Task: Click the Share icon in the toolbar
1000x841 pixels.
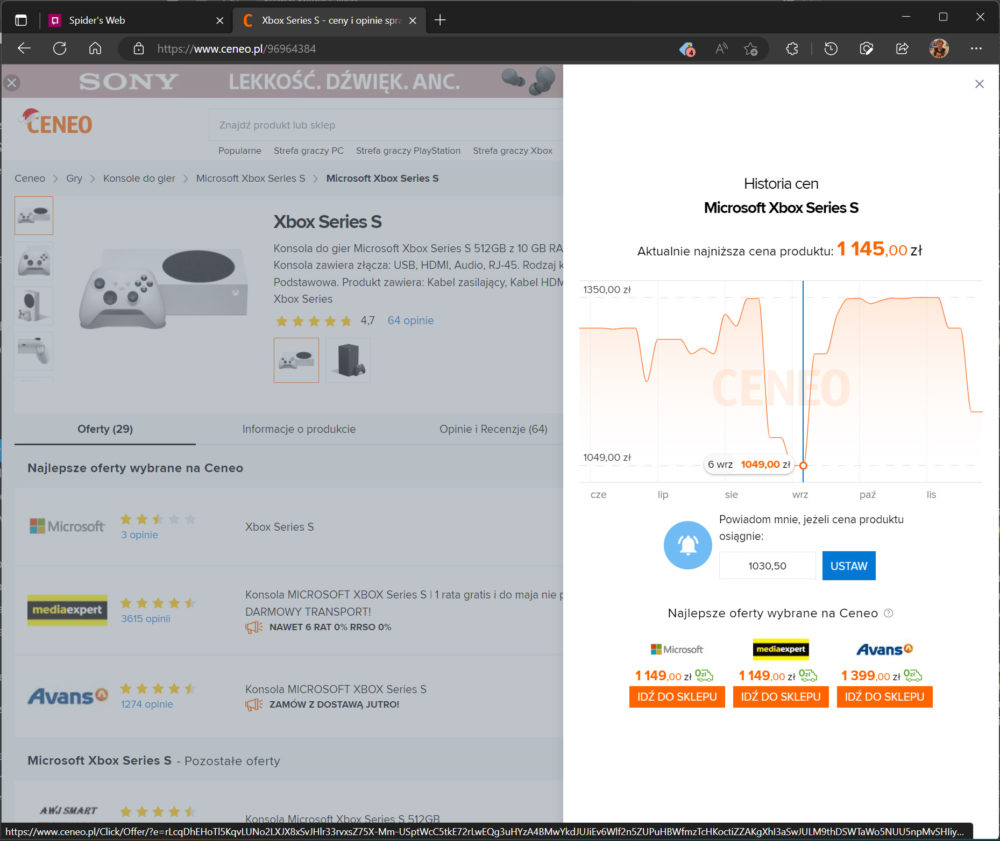Action: (902, 48)
